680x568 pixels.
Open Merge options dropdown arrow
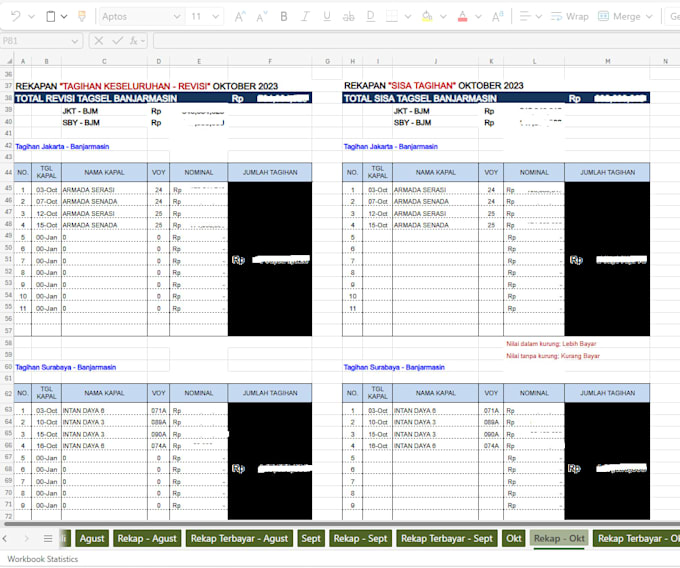649,17
